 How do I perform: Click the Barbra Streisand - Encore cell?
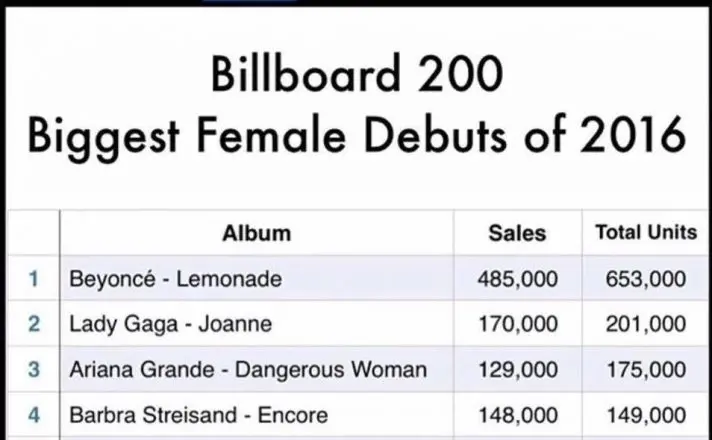pyautogui.click(x=198, y=414)
